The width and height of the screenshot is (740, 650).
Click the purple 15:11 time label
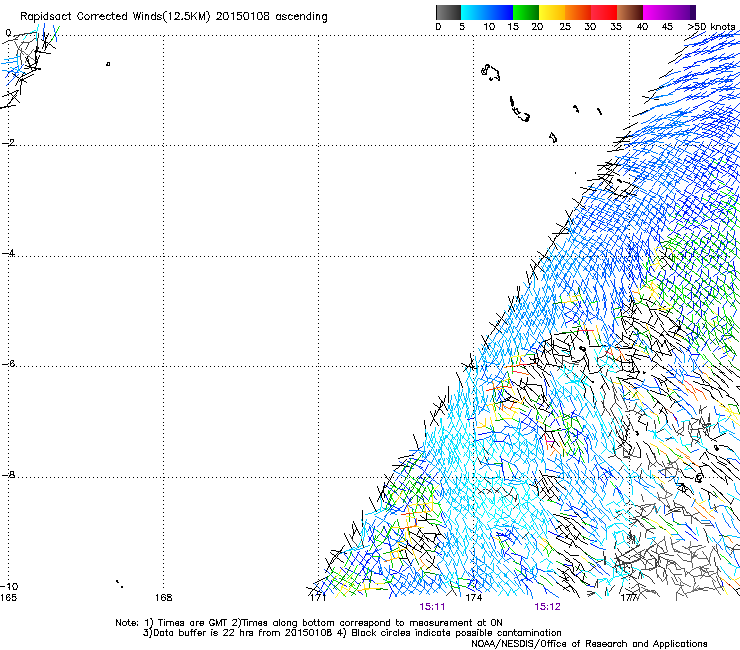tap(432, 607)
